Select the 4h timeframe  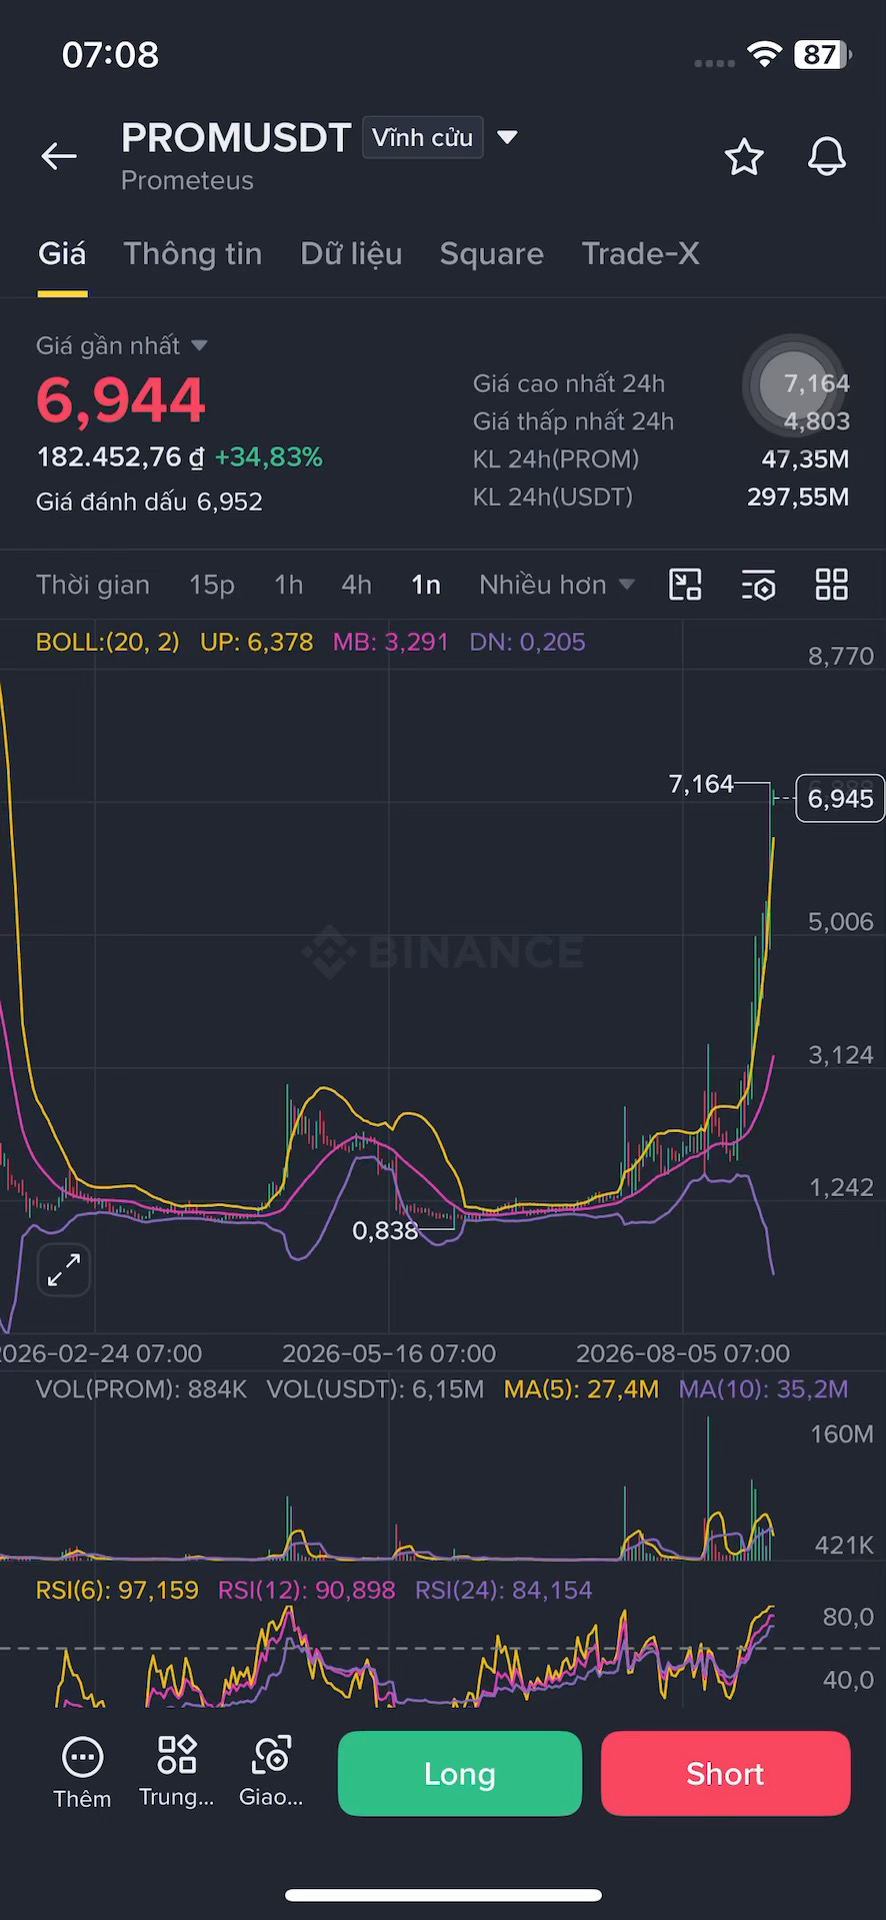tap(357, 585)
